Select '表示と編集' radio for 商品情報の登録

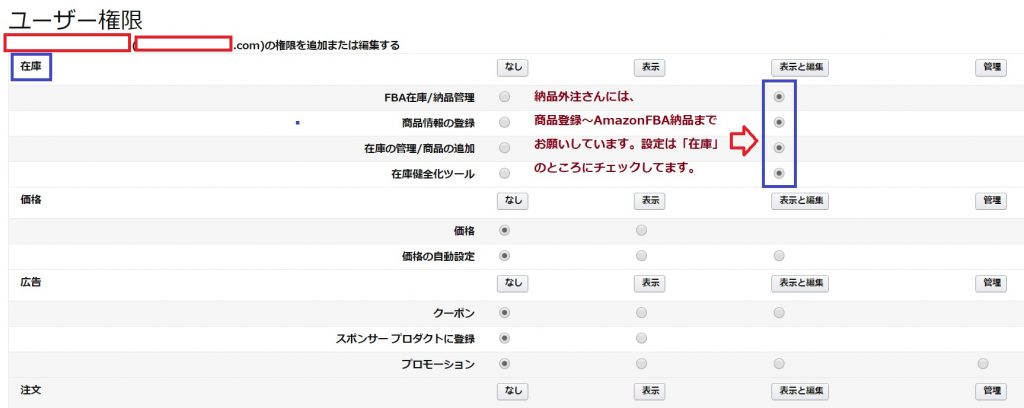pyautogui.click(x=778, y=122)
